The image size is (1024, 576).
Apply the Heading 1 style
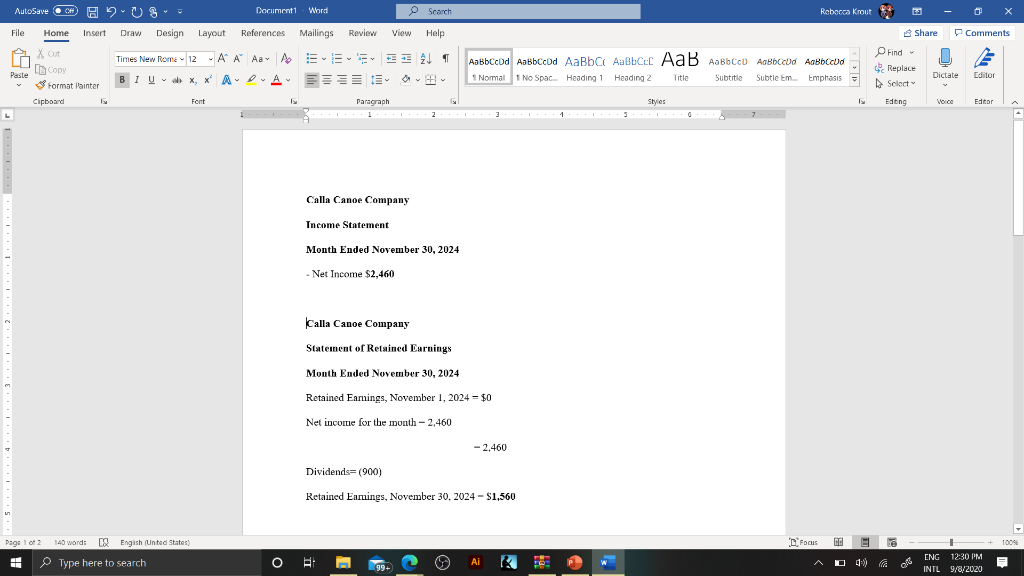(584, 67)
